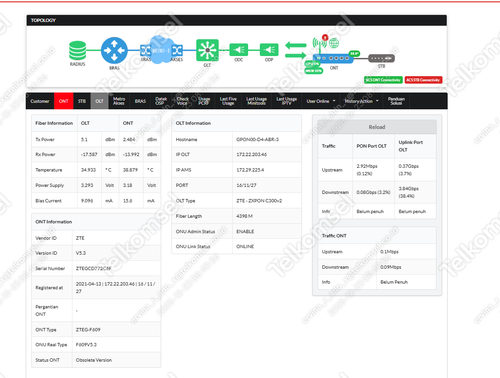Open the Last Usage IPTV tab
The image size is (500, 378).
pyautogui.click(x=286, y=101)
